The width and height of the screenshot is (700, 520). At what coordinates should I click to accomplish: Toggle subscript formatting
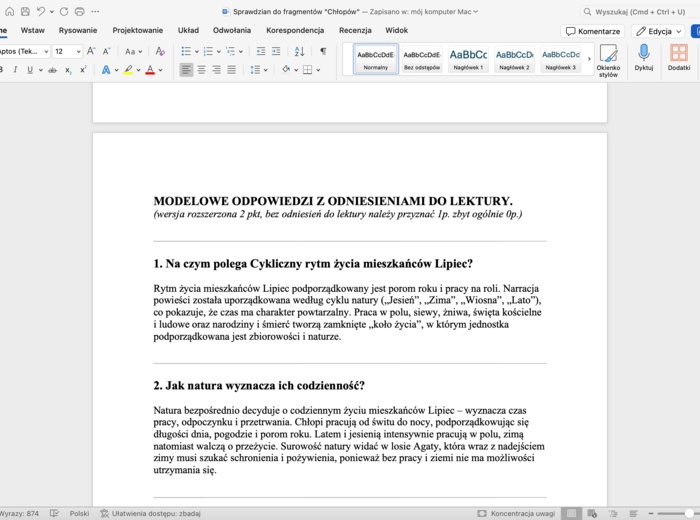(68, 70)
